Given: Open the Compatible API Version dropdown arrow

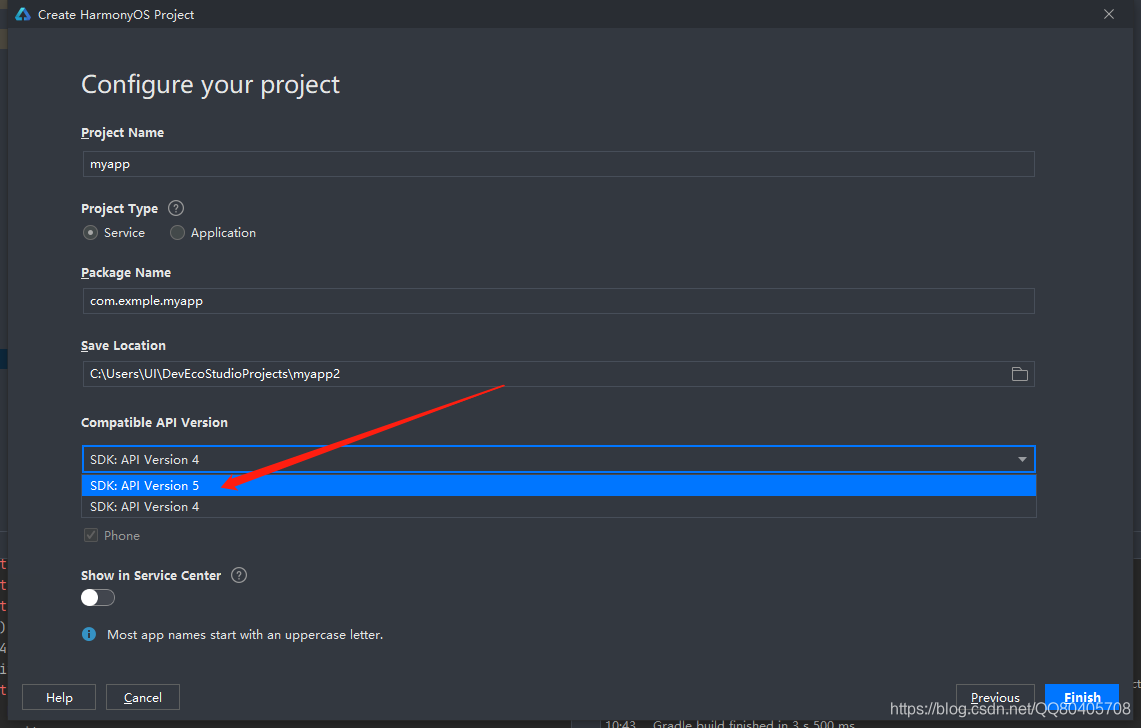Looking at the screenshot, I should click(x=1022, y=459).
